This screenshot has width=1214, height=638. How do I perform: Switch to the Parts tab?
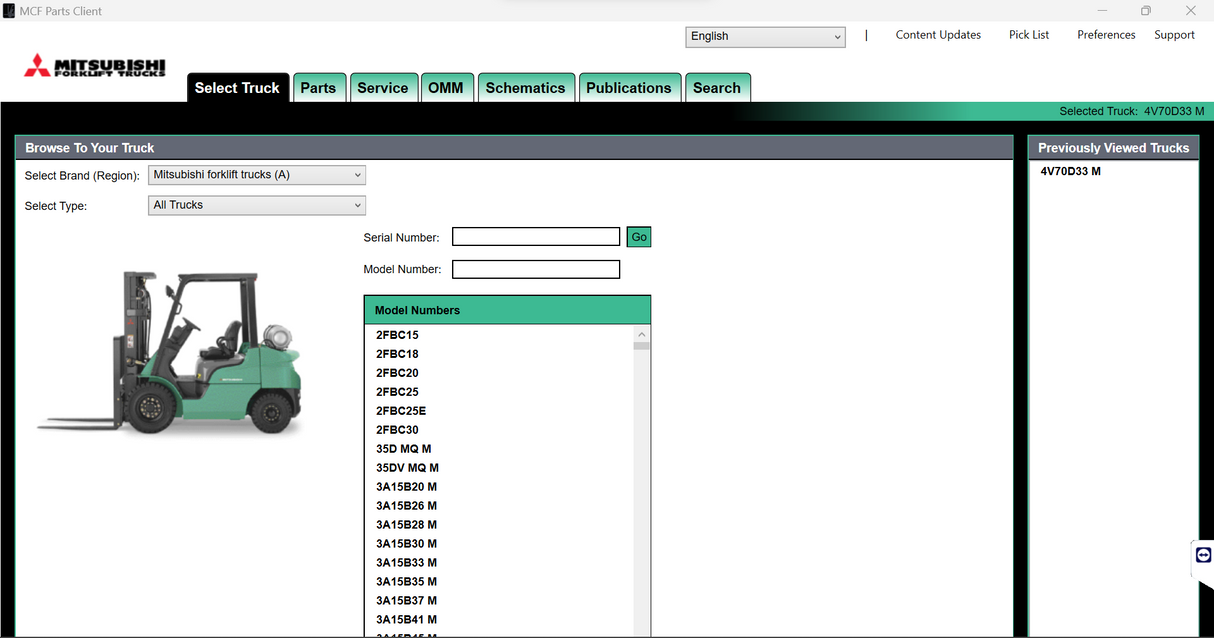[318, 88]
